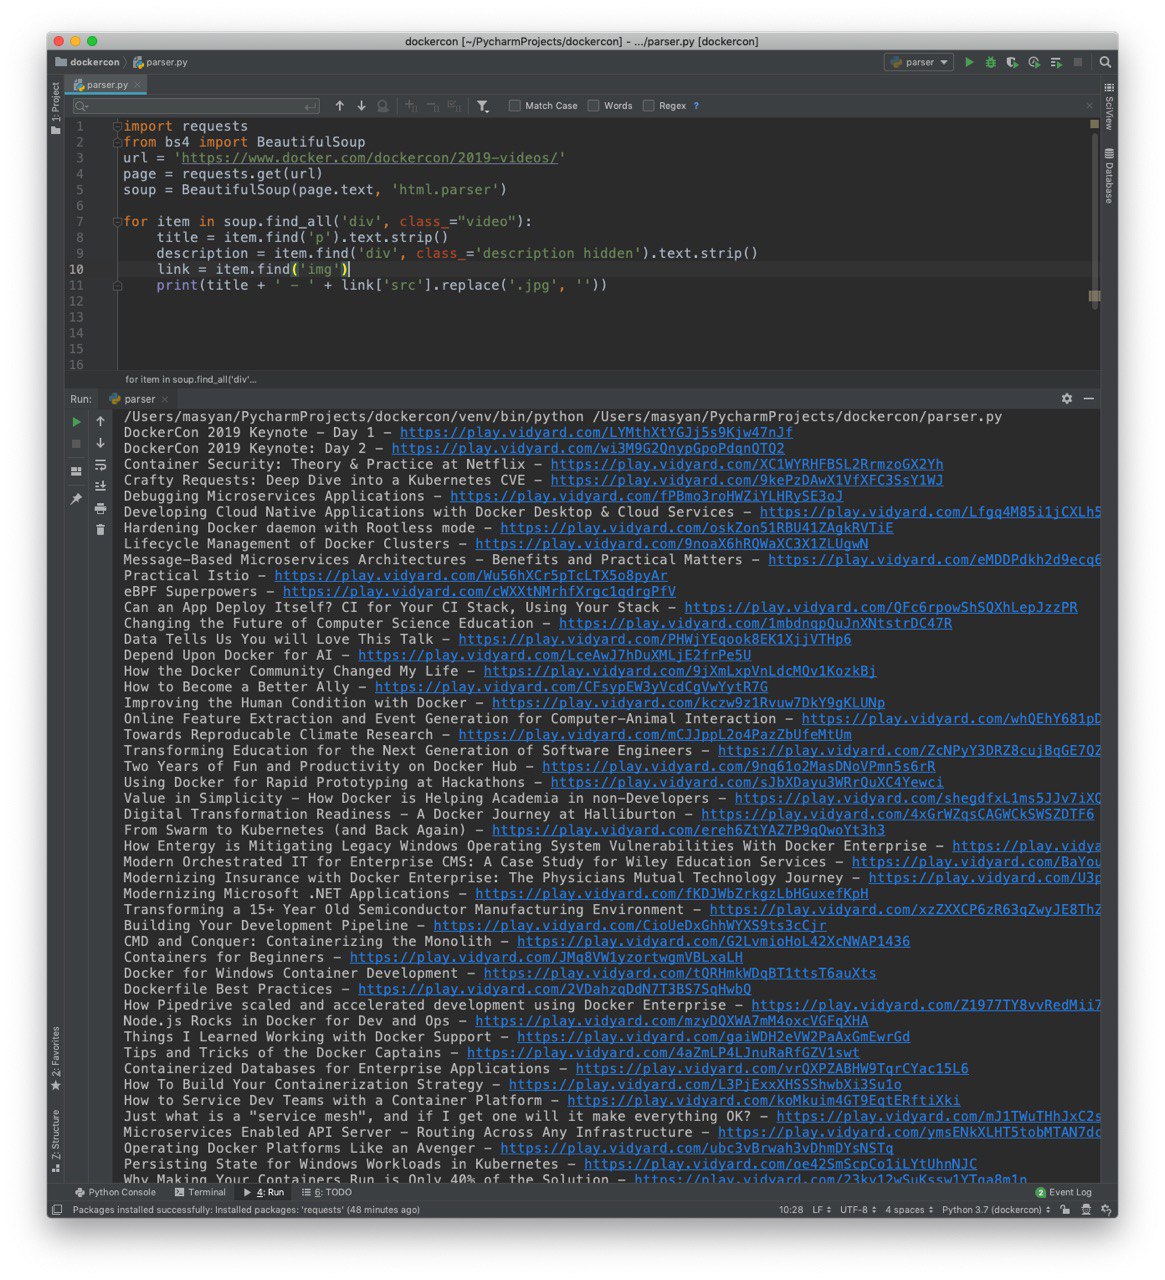
Task: Go to previous search occurrence arrow
Action: tap(340, 105)
